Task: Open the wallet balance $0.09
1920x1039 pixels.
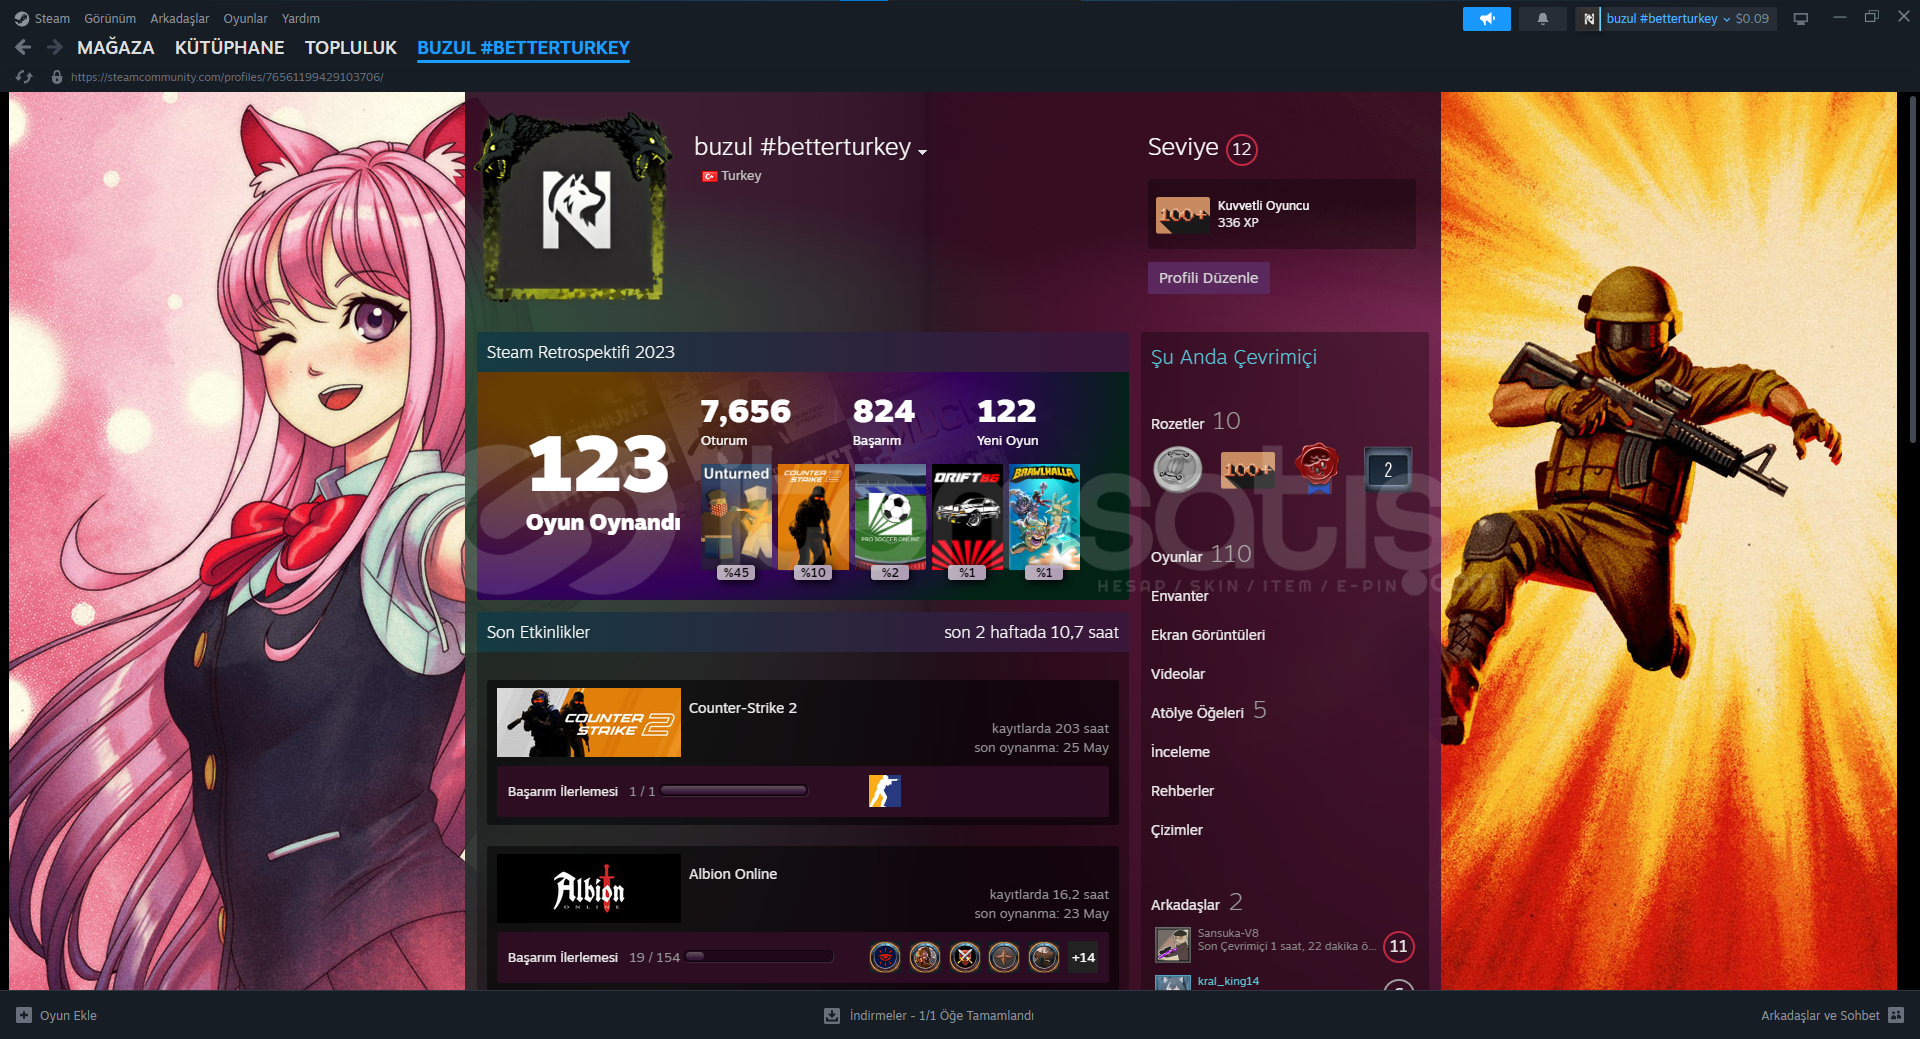Action: [x=1752, y=19]
